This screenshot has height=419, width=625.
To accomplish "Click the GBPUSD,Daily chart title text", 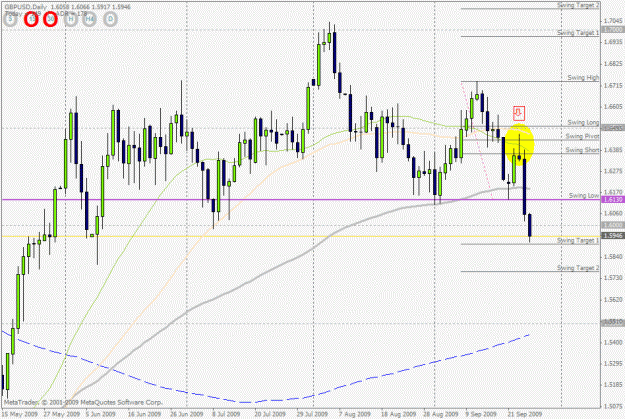I will [26, 7].
